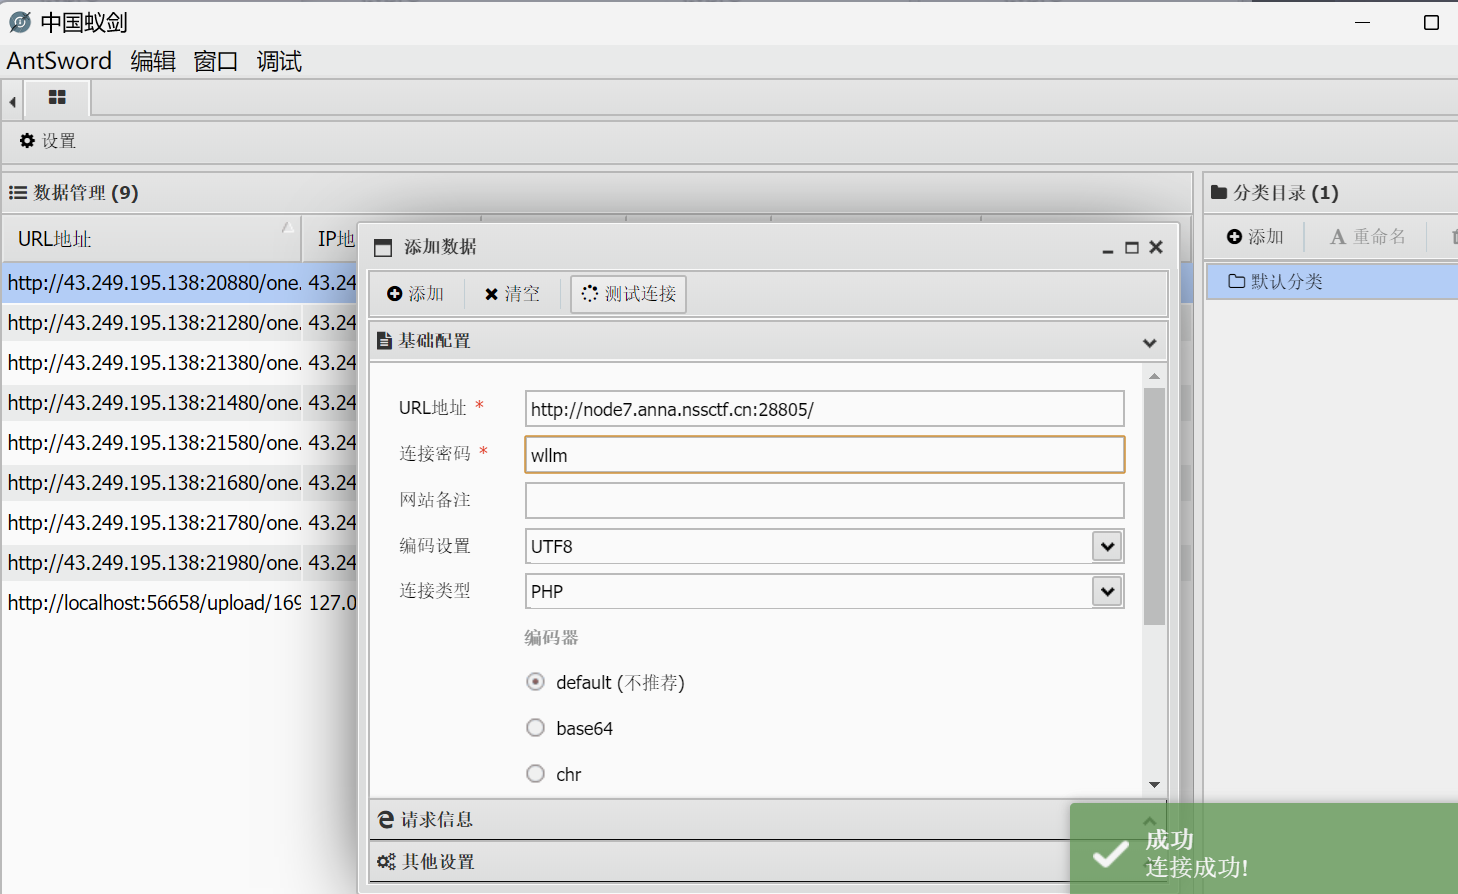Open the AntSword menu
The image size is (1458, 894).
[59, 61]
